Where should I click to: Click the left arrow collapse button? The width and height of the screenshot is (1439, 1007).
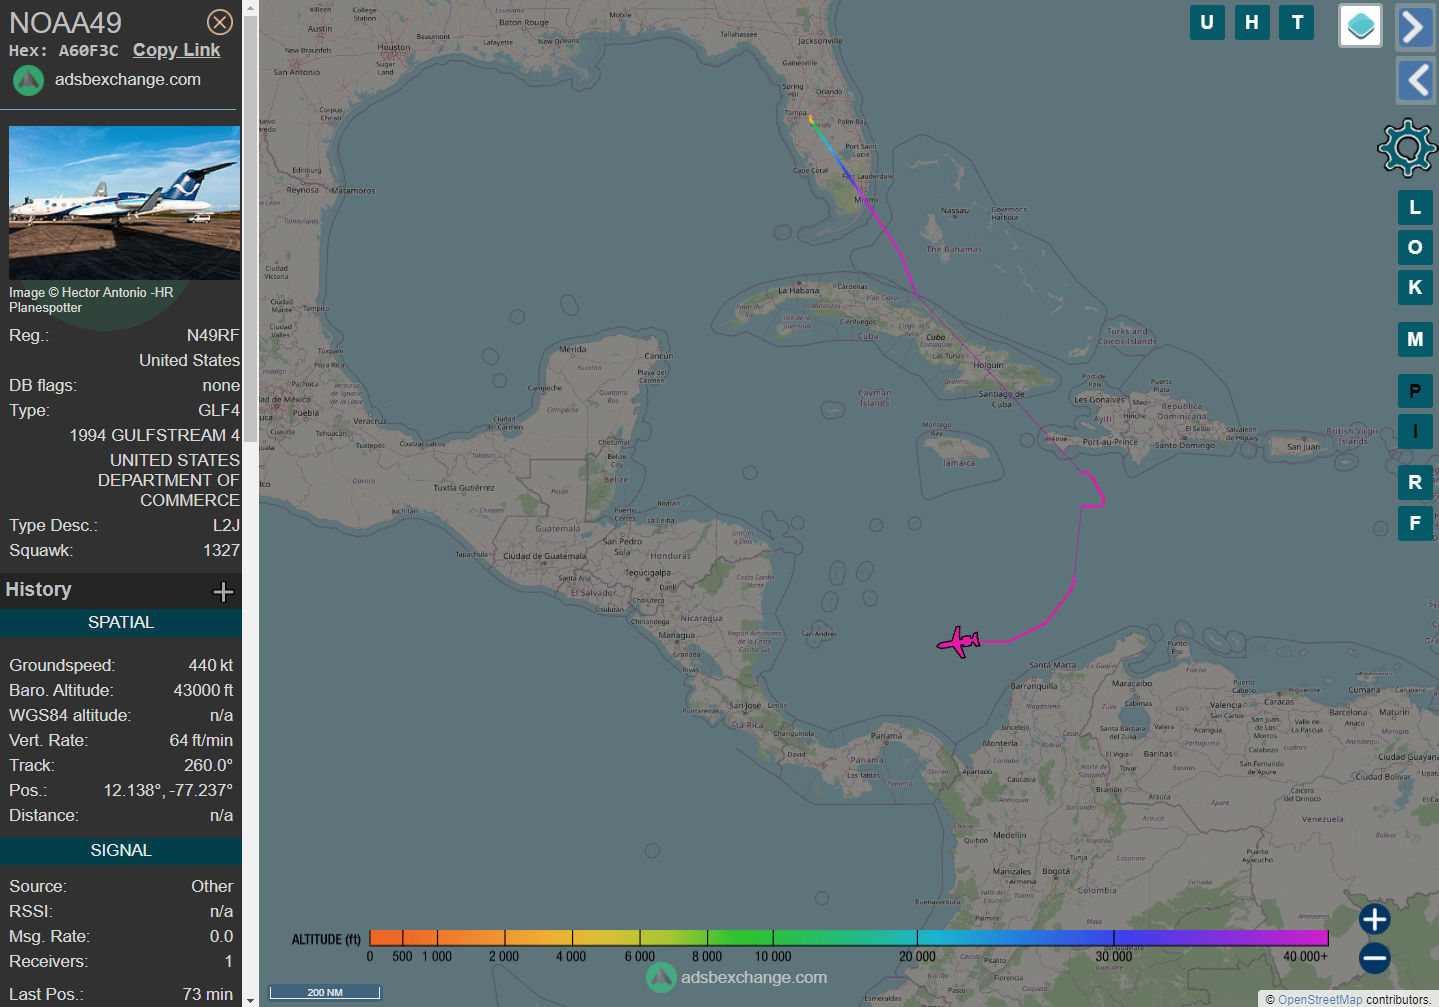(x=1415, y=80)
